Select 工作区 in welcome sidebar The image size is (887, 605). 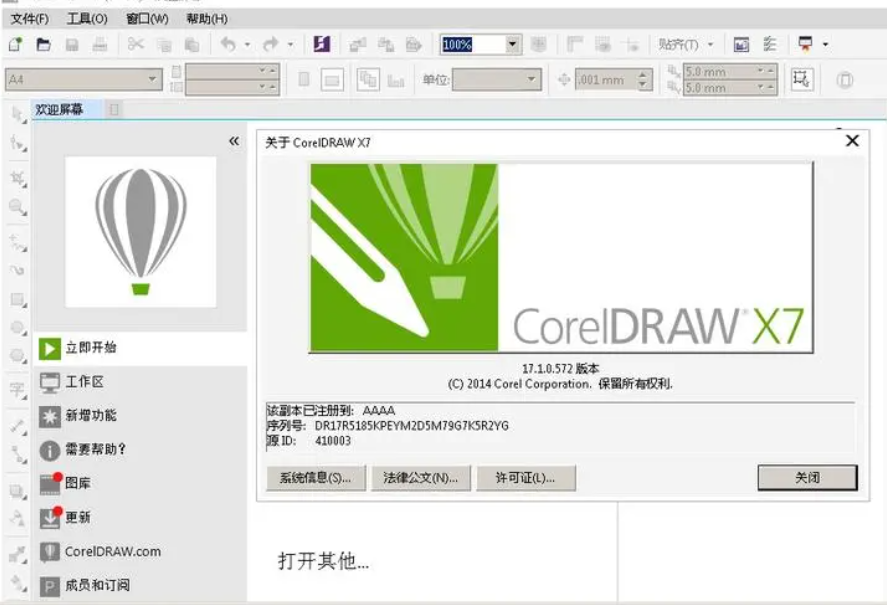pyautogui.click(x=141, y=382)
